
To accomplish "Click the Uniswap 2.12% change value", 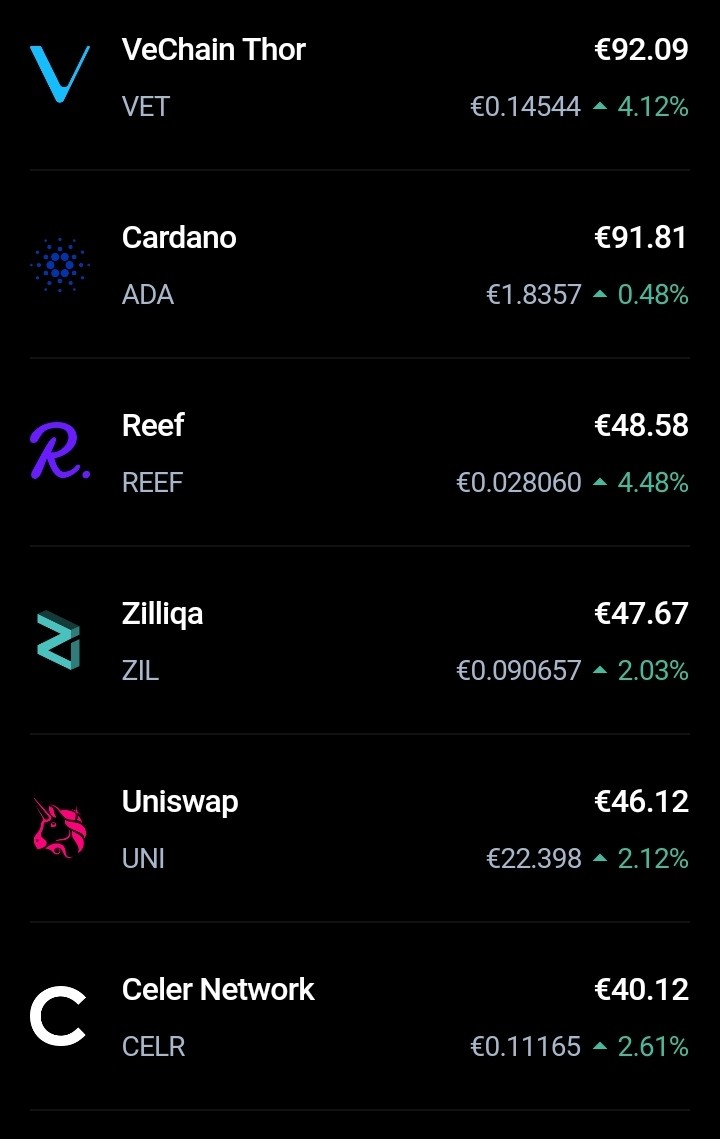I will 653,858.
